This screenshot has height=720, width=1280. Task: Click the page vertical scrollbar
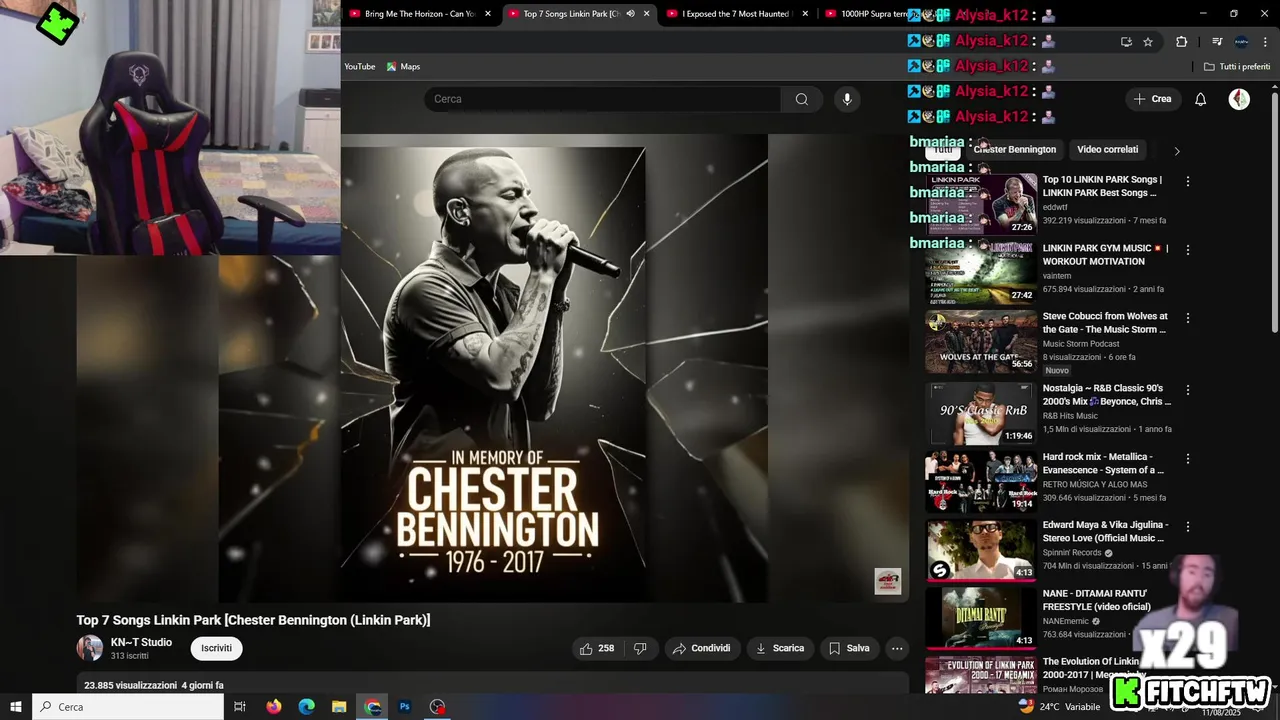(1274, 210)
